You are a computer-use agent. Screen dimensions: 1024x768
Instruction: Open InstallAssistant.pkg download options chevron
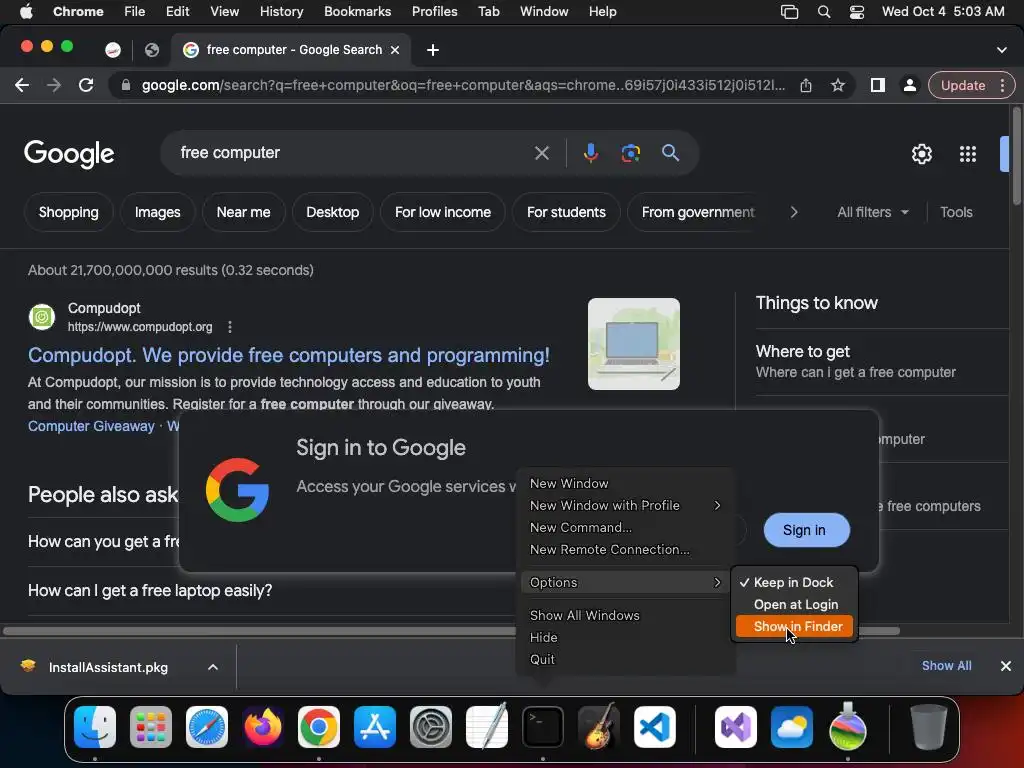[212, 667]
